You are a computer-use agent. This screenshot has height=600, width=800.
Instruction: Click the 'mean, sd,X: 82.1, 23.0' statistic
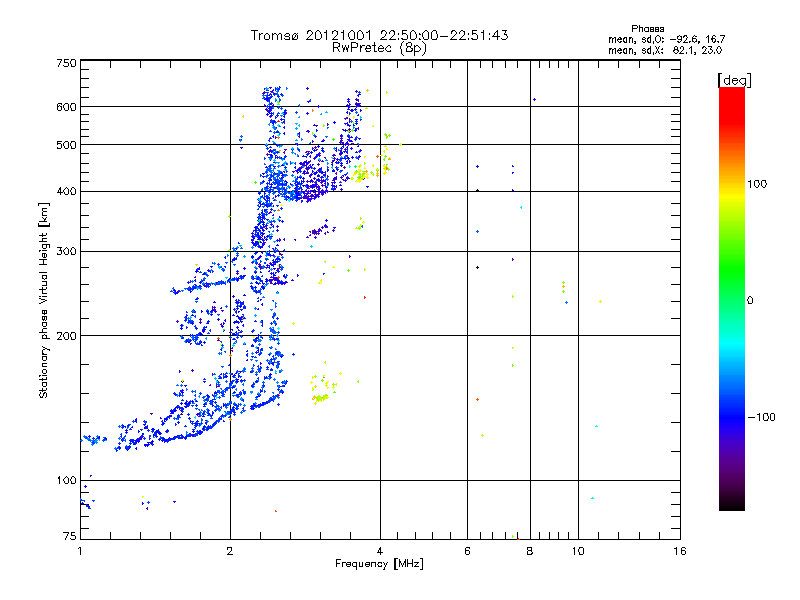tap(665, 50)
